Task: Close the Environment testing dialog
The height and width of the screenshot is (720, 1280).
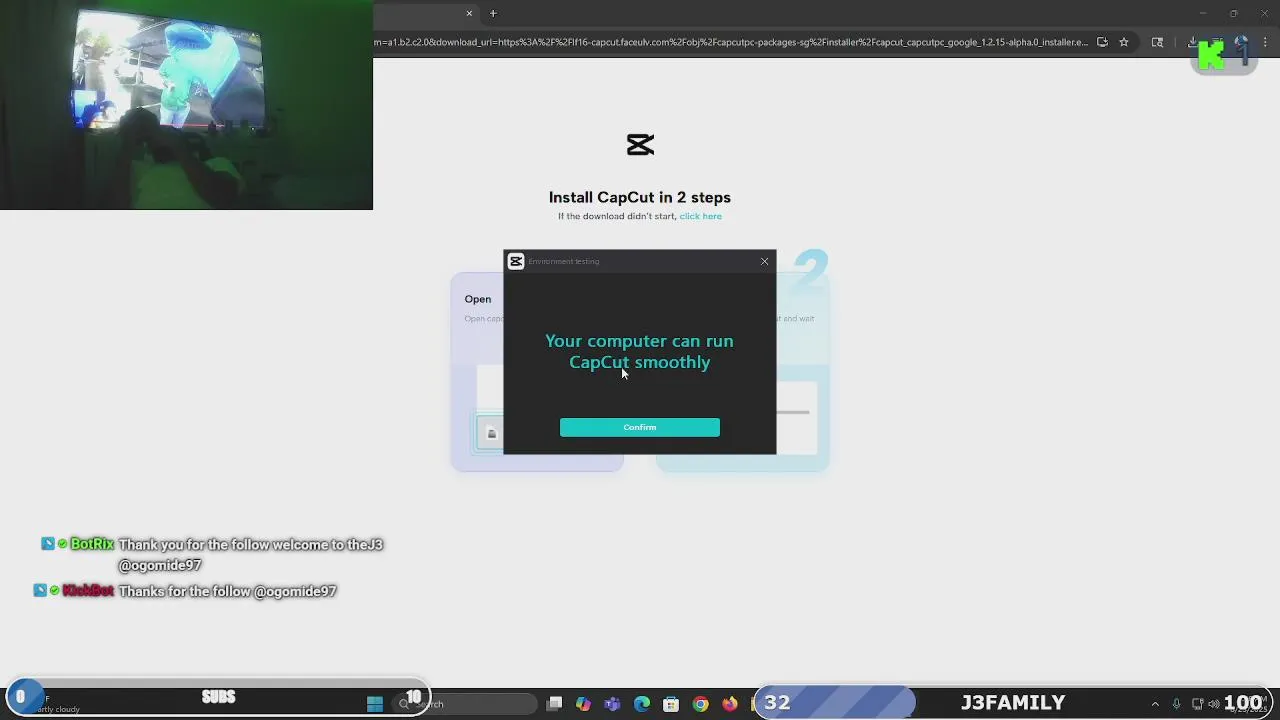Action: (765, 261)
